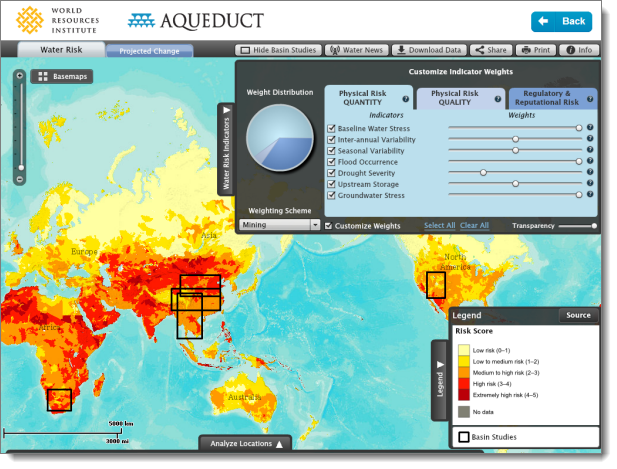Open legend Source information
This screenshot has width=617, height=469.
pos(578,315)
